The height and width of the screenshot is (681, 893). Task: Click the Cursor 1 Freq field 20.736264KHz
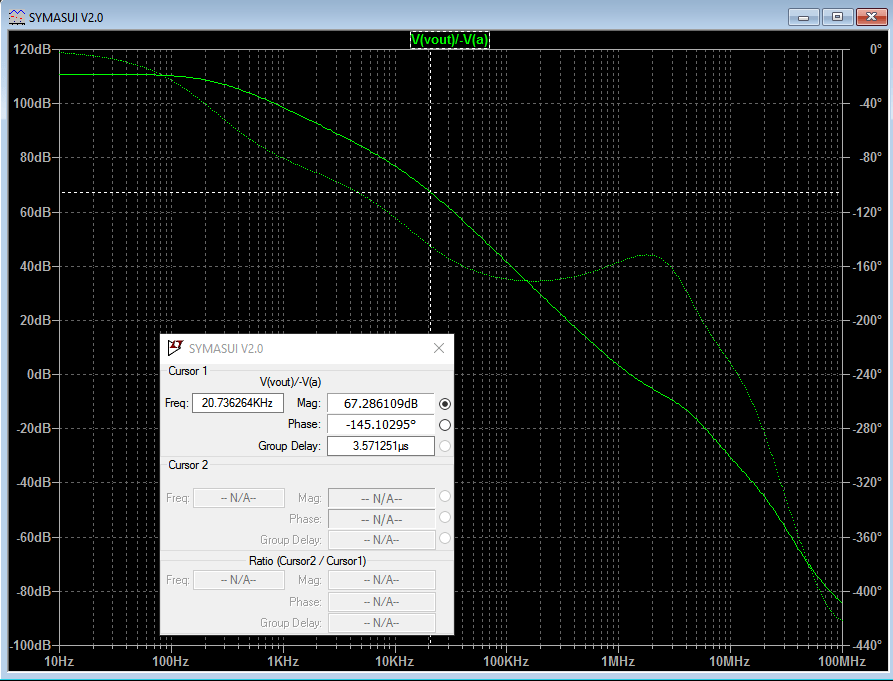click(237, 403)
